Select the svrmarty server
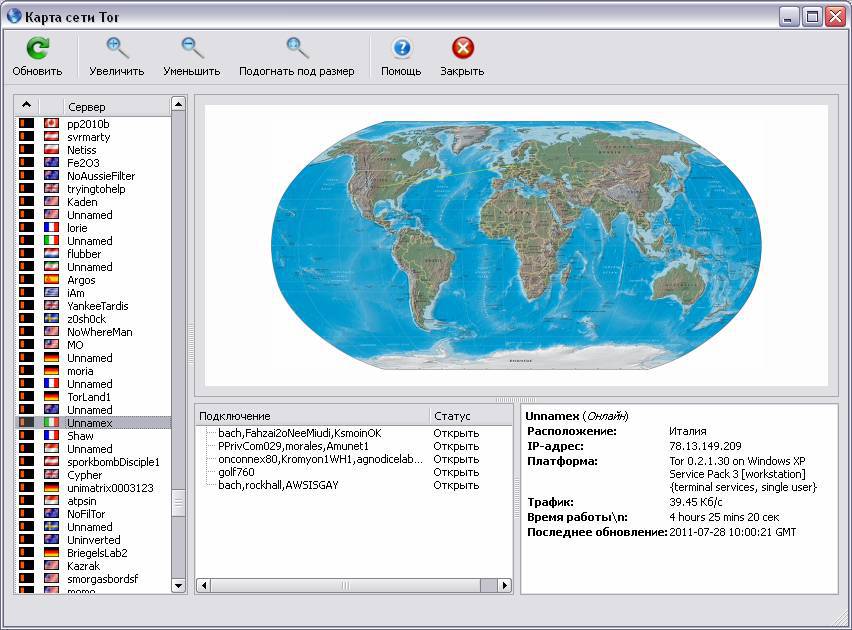 pos(90,137)
